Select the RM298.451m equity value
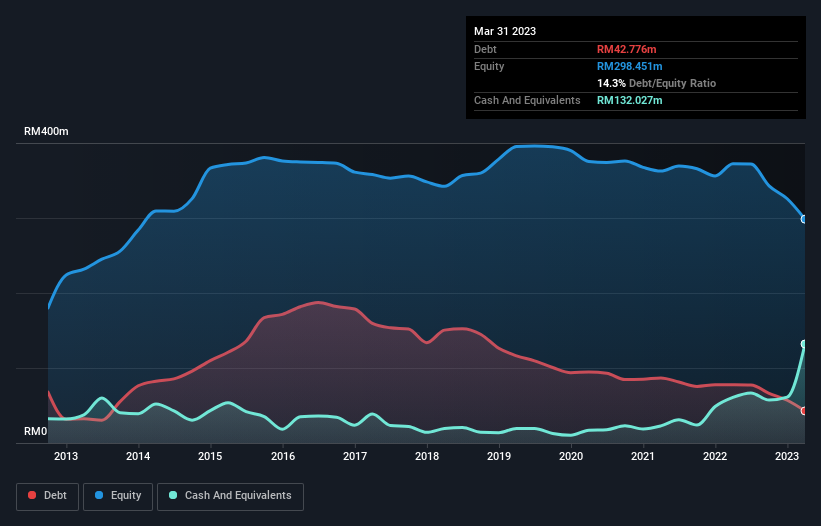Screen dimensions: 821x526 pos(632,66)
